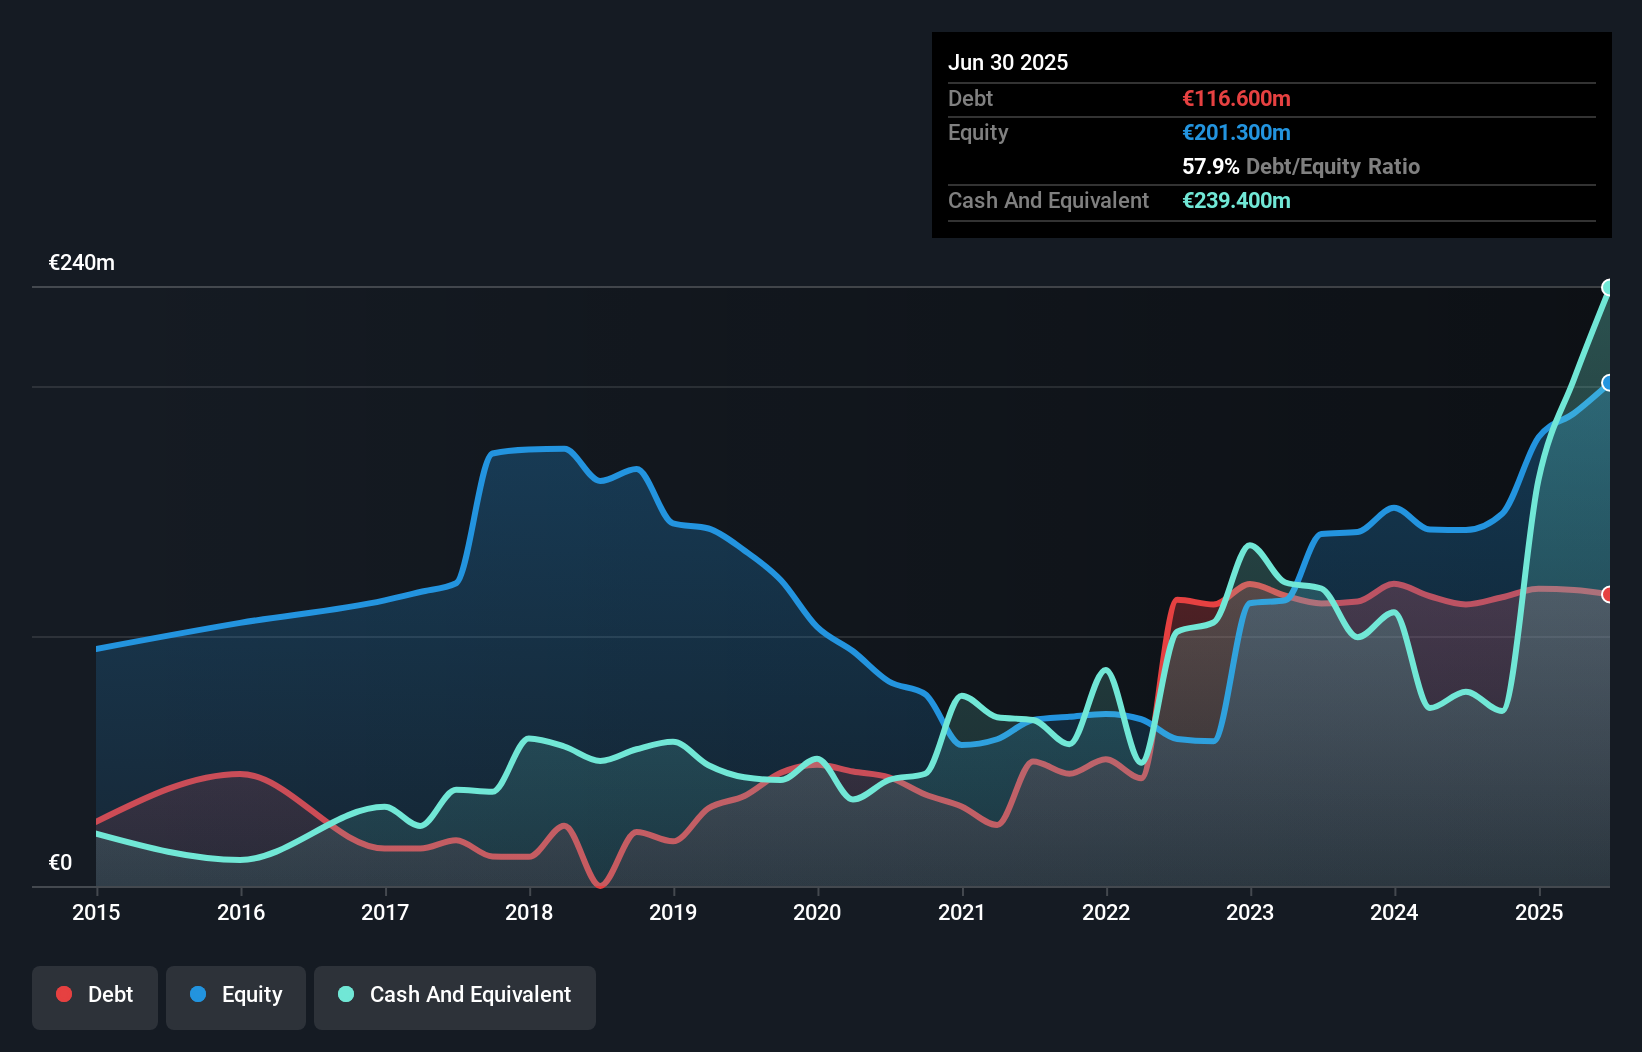Select the €201.300m equity value in tooltip
Viewport: 1642px width, 1052px height.
click(1236, 133)
